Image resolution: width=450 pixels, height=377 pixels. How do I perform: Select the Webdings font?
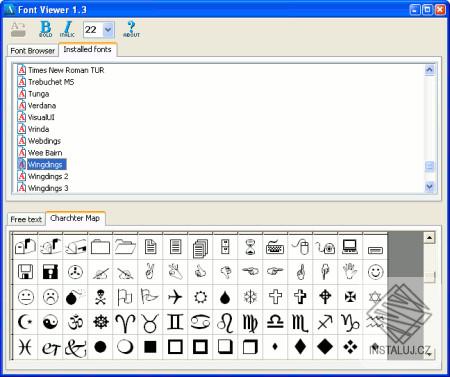coord(39,141)
